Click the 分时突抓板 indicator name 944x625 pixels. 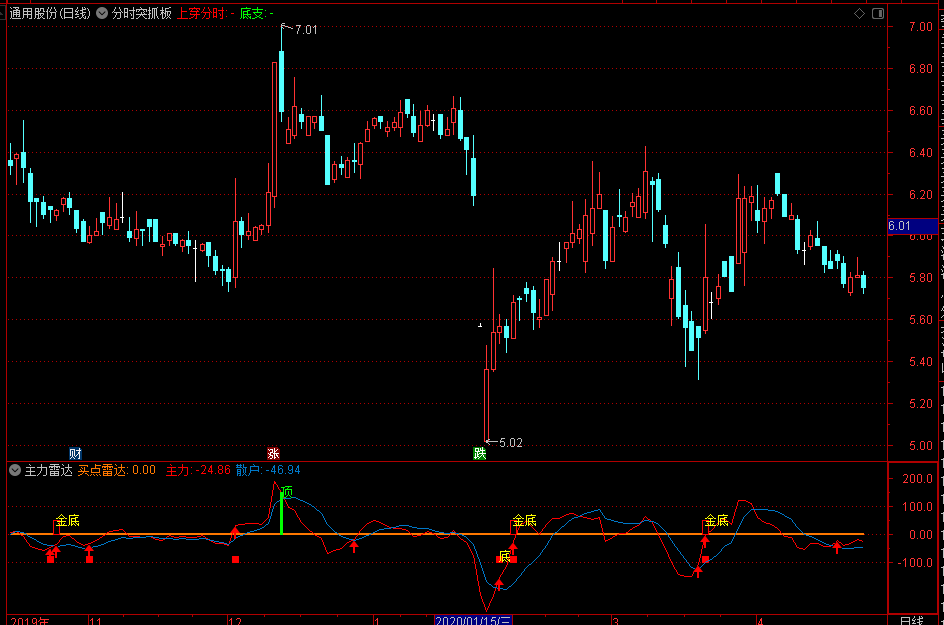(x=141, y=13)
